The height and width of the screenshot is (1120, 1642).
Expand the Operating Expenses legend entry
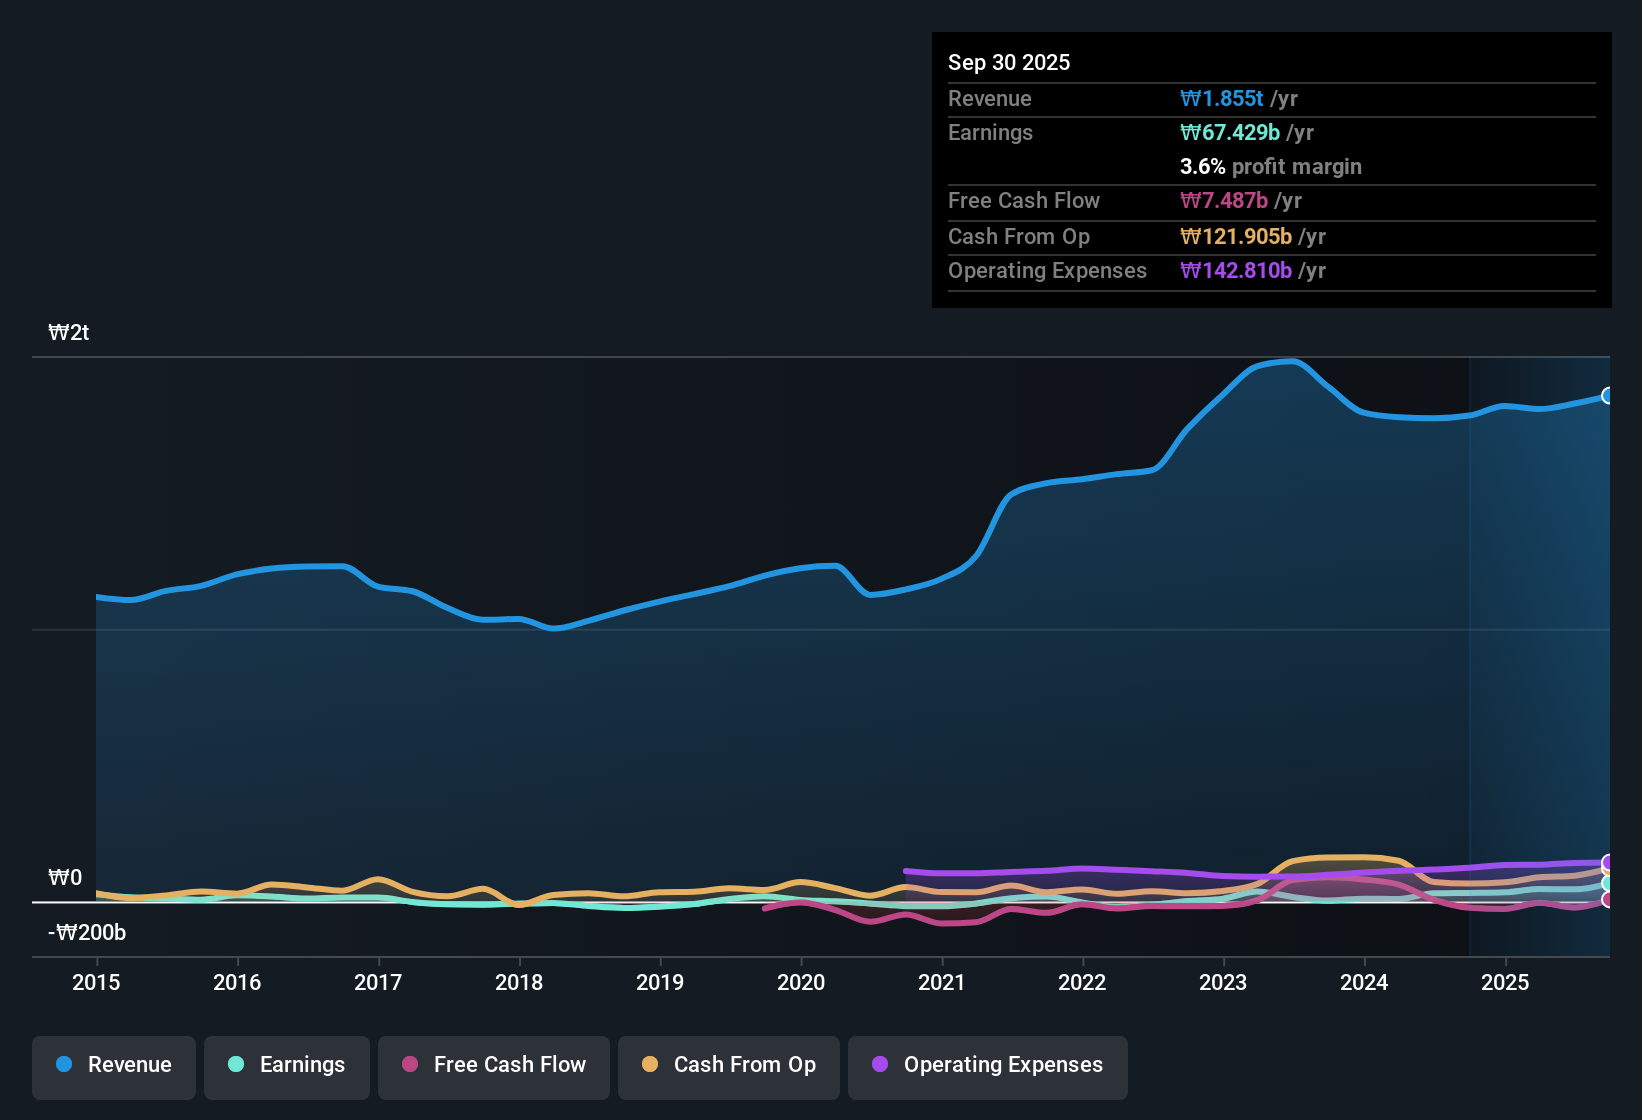987,1065
